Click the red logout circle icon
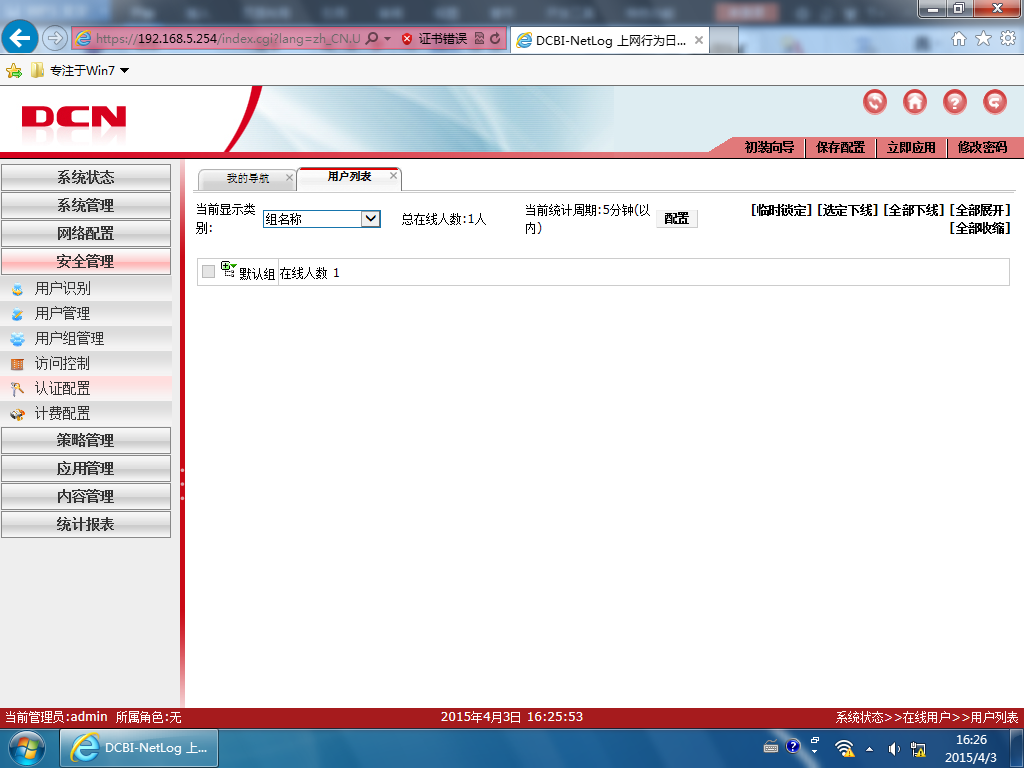Viewport: 1024px width, 768px height. 995,102
